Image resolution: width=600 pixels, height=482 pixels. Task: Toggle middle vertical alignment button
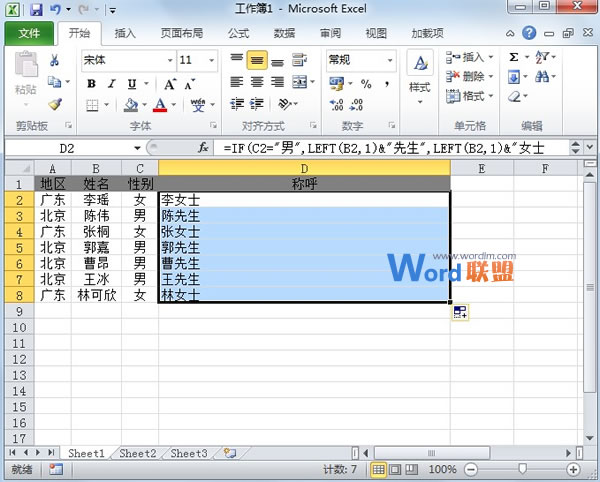tap(256, 60)
